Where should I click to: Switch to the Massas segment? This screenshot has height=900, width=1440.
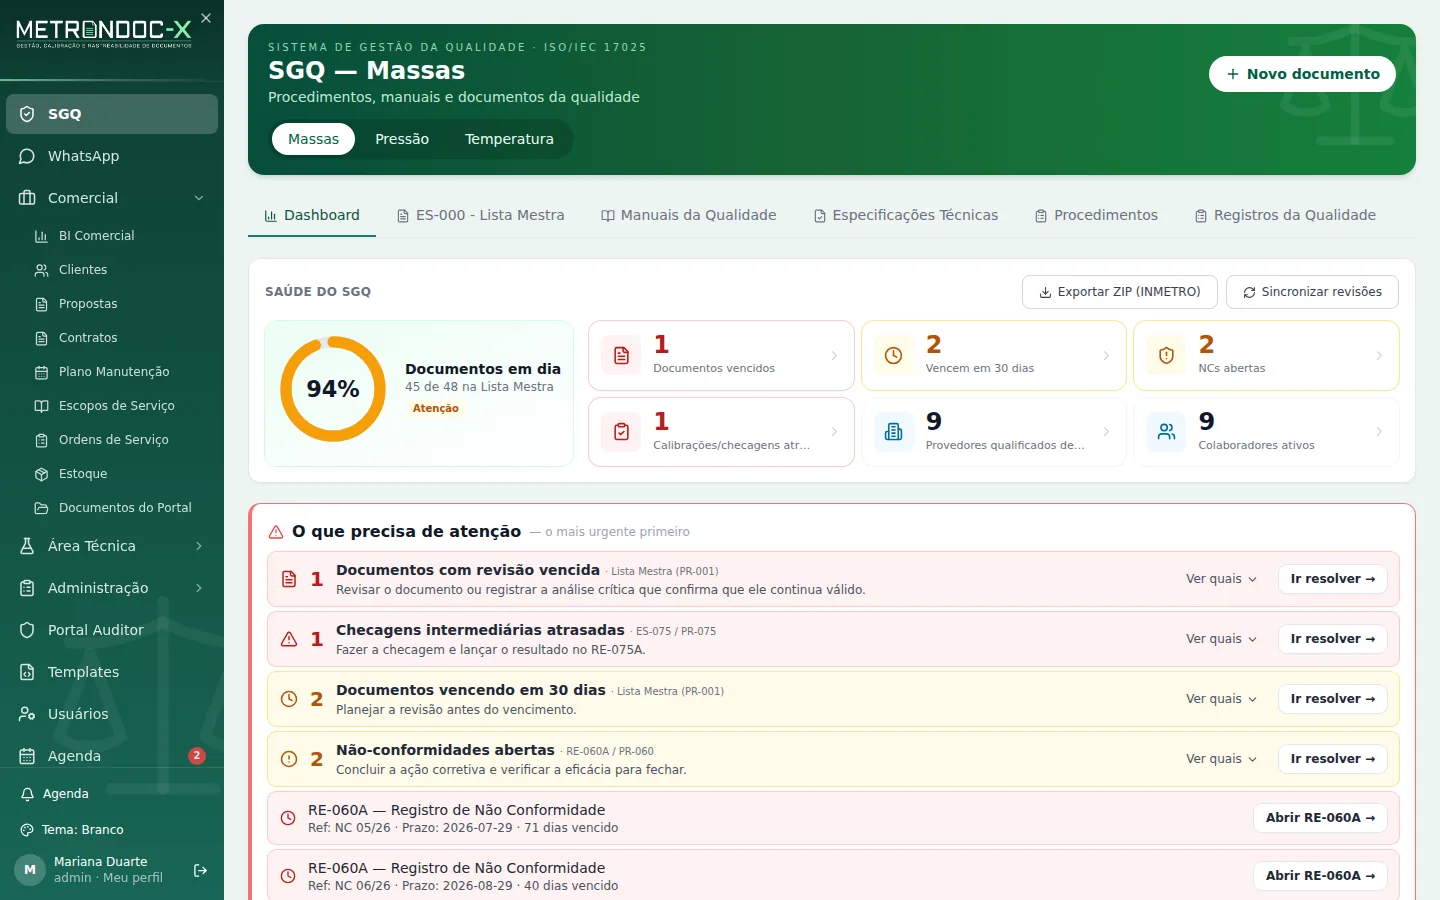313,139
